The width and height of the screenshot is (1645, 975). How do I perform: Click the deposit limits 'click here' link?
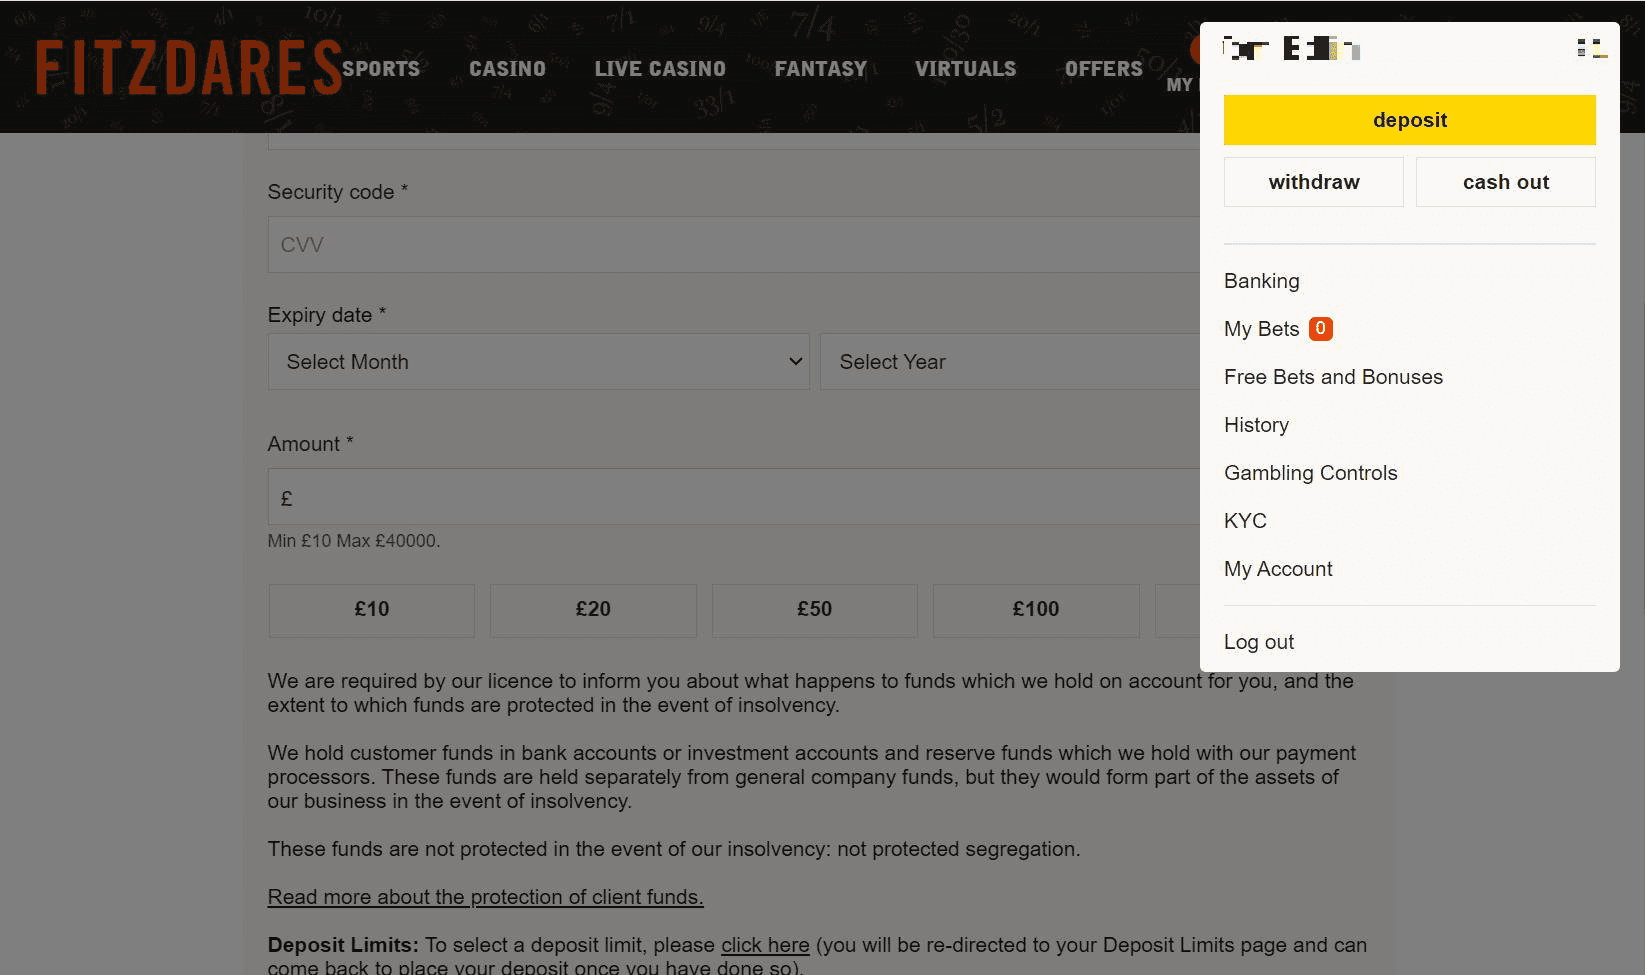click(x=765, y=945)
